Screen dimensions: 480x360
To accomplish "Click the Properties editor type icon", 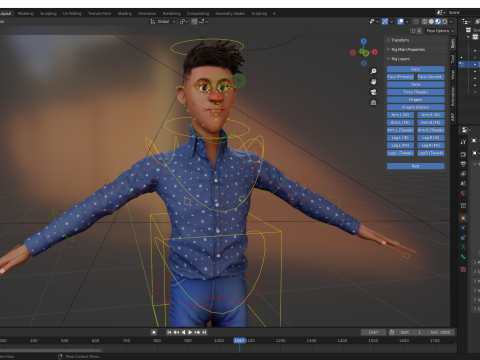I will pos(465,129).
